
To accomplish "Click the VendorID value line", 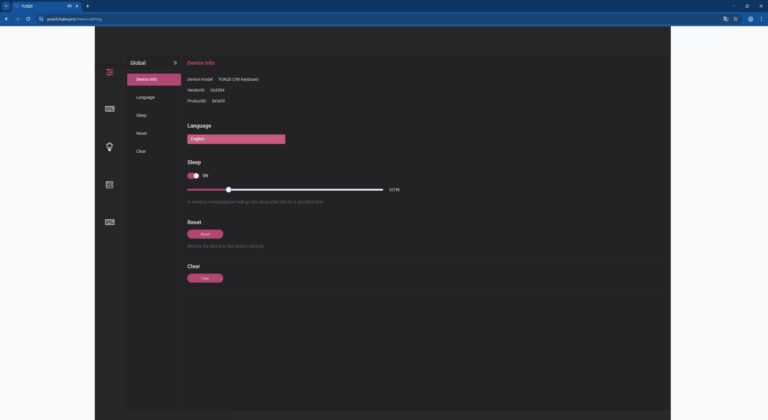I will [x=206, y=90].
